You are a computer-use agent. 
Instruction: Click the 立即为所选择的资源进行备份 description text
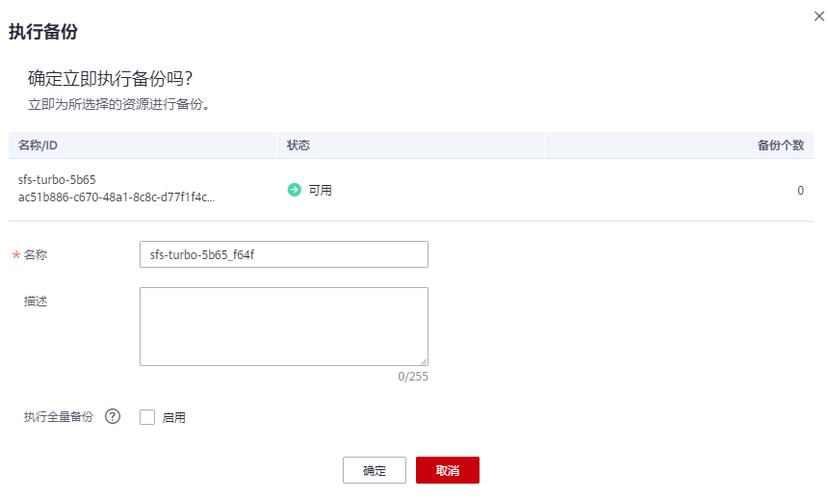119,104
